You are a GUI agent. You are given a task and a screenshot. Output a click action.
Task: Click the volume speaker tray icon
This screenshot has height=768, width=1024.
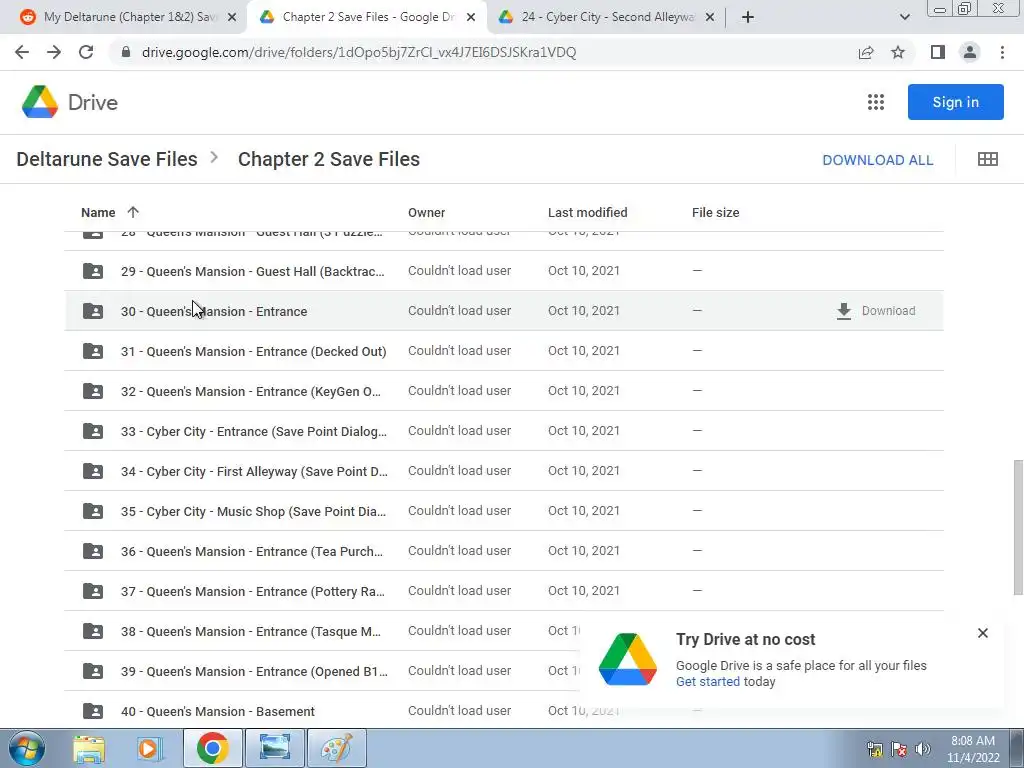pyautogui.click(x=923, y=749)
